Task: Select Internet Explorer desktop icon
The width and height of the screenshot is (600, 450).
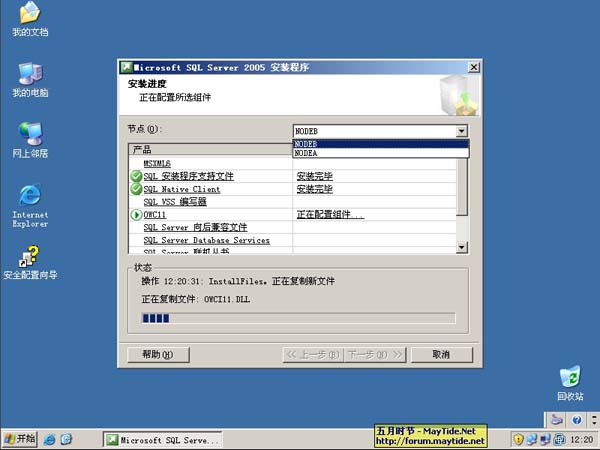Action: point(30,195)
